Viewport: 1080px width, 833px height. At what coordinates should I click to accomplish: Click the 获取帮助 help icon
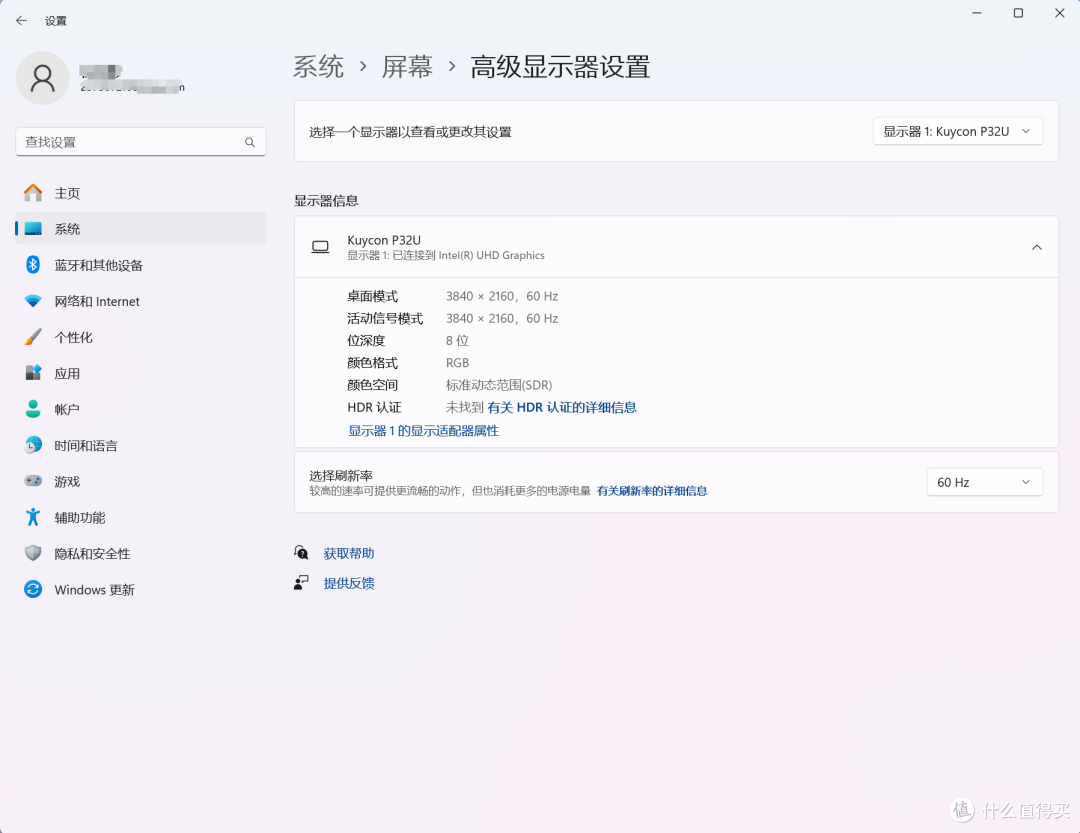pyautogui.click(x=301, y=553)
